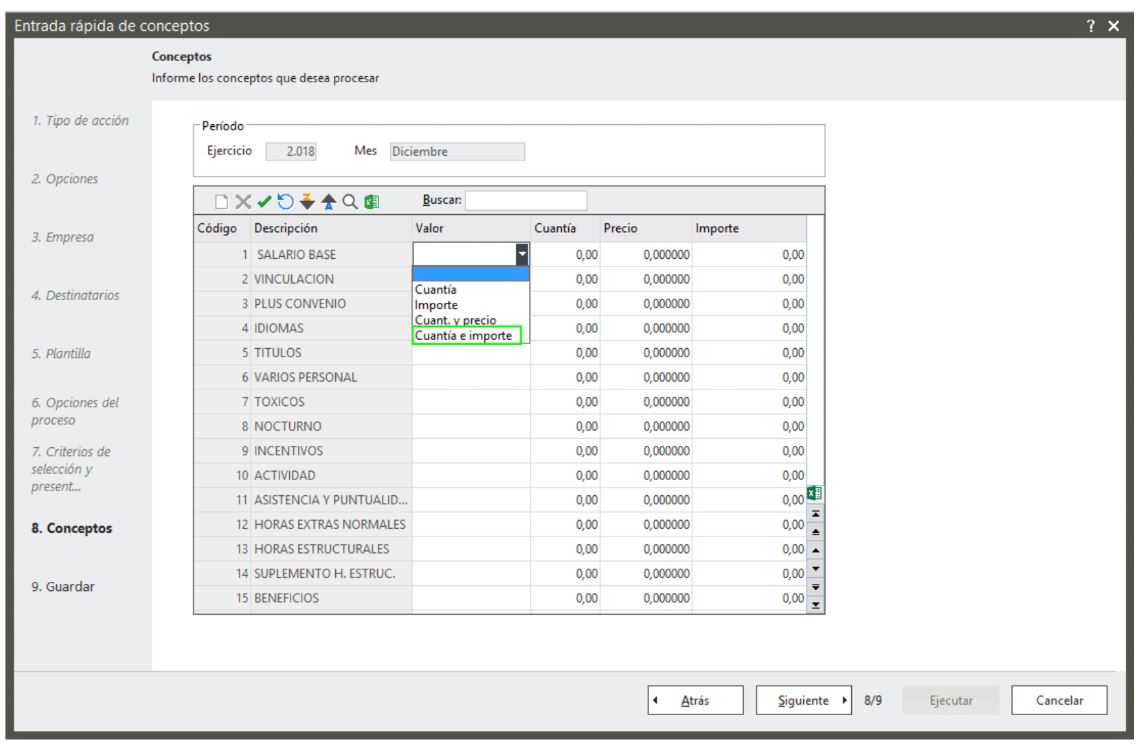Choose 'Importe' from the Valor list
Screen dimensions: 1145x747
[470, 305]
